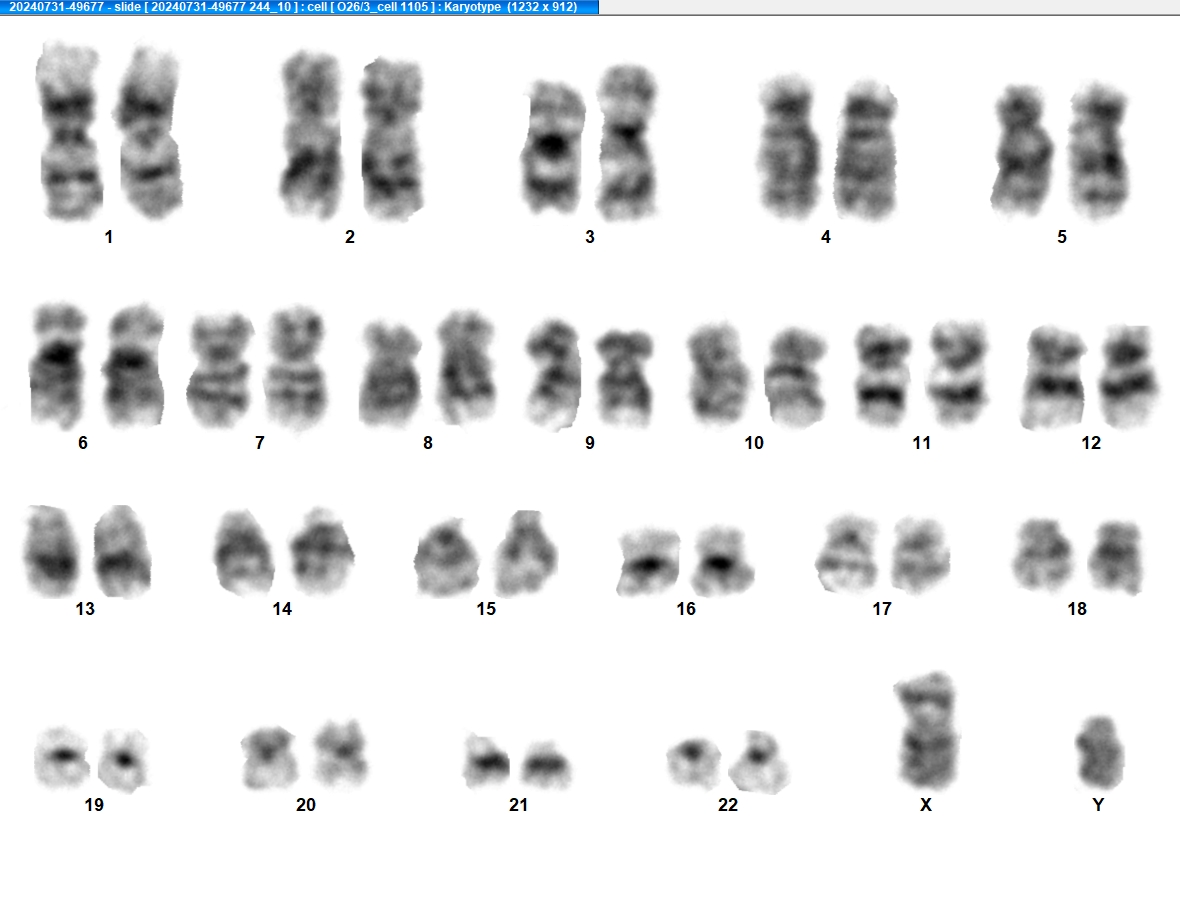Click the label '7' under chromosome pair
Image resolution: width=1180 pixels, height=898 pixels.
(x=260, y=443)
